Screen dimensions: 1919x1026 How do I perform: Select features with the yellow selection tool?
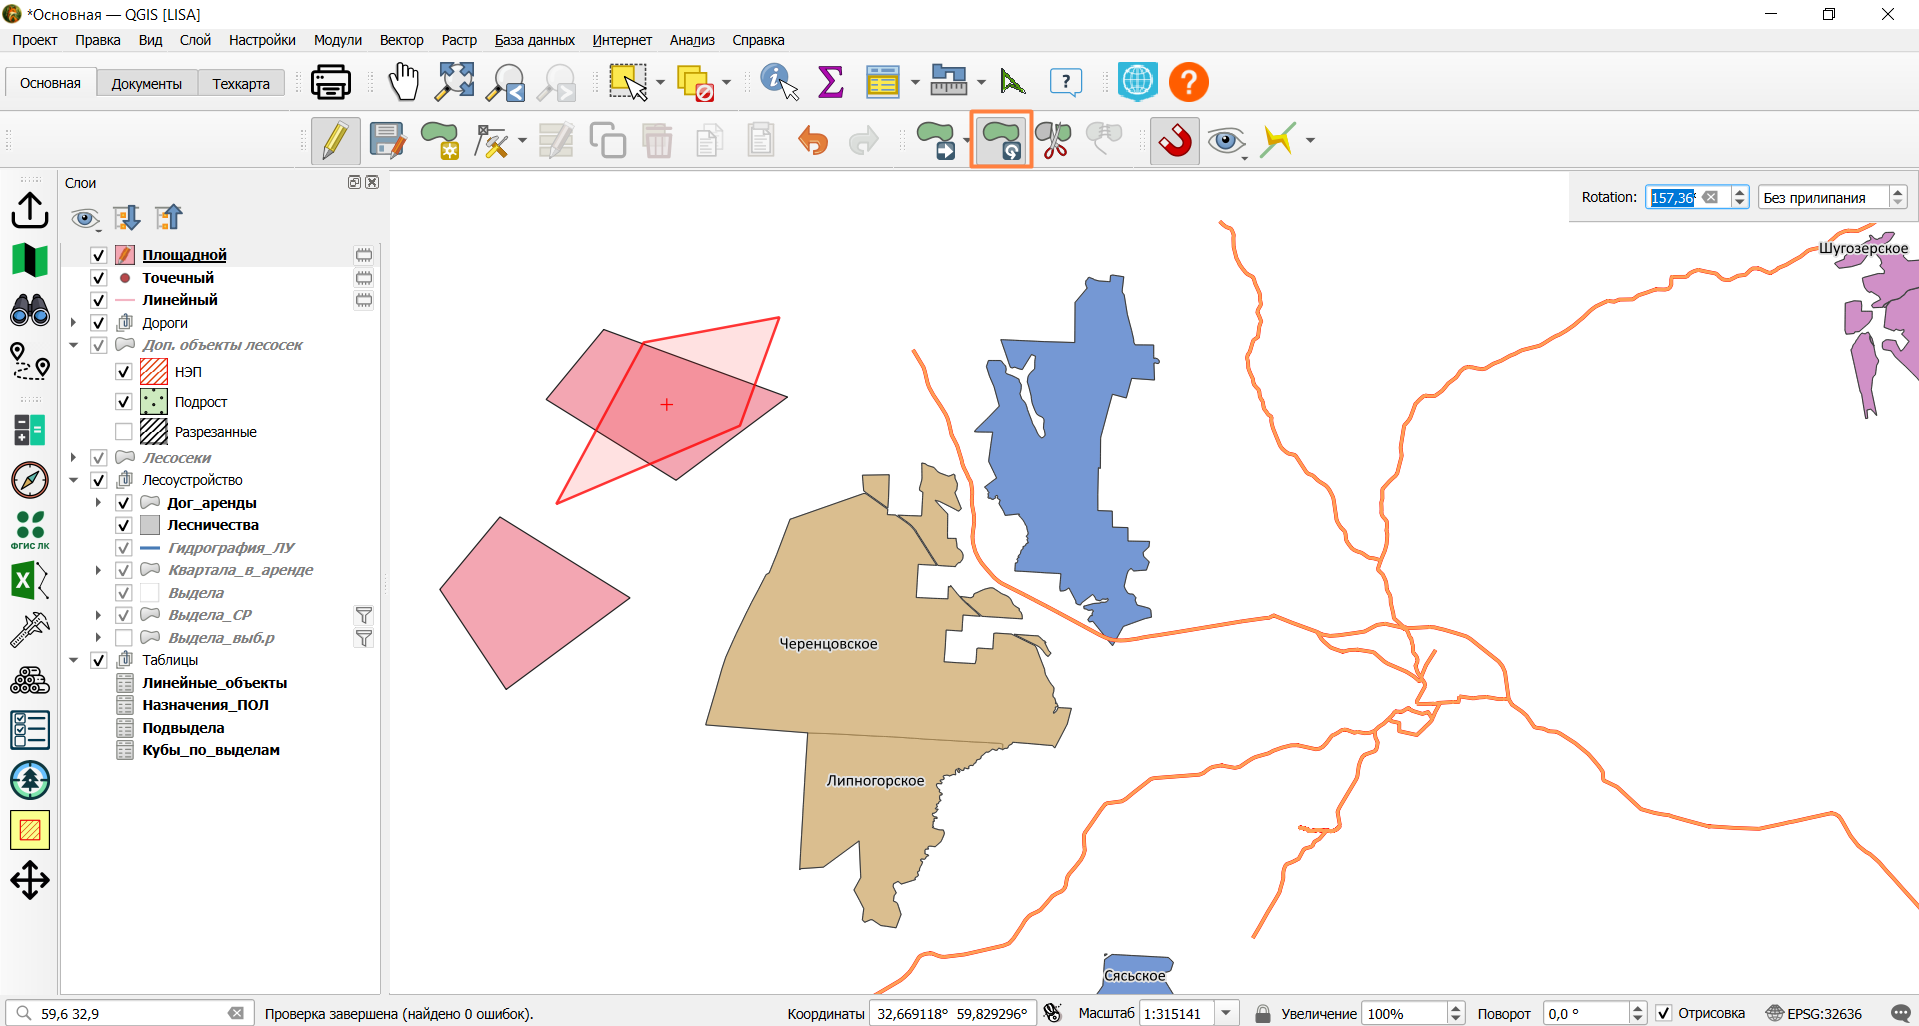click(628, 82)
